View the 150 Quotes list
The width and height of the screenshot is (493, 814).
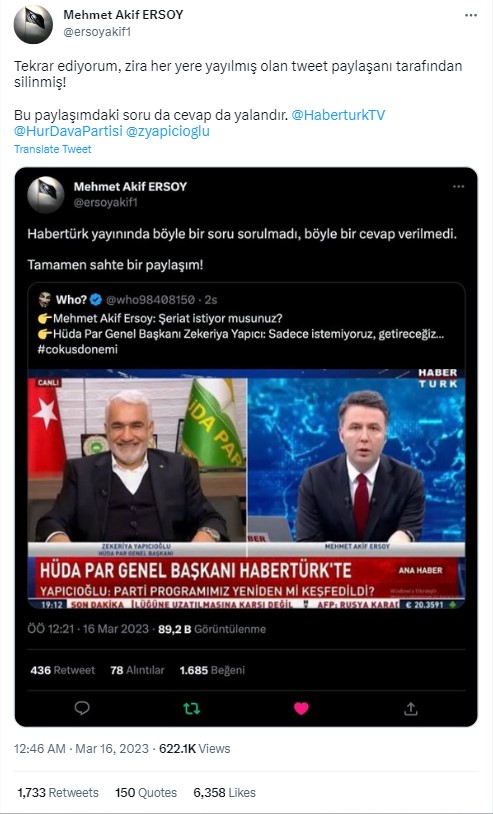point(146,793)
